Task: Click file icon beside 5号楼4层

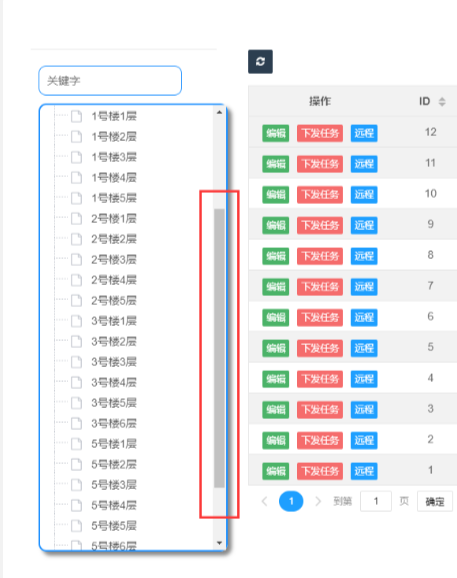Action: coord(76,505)
